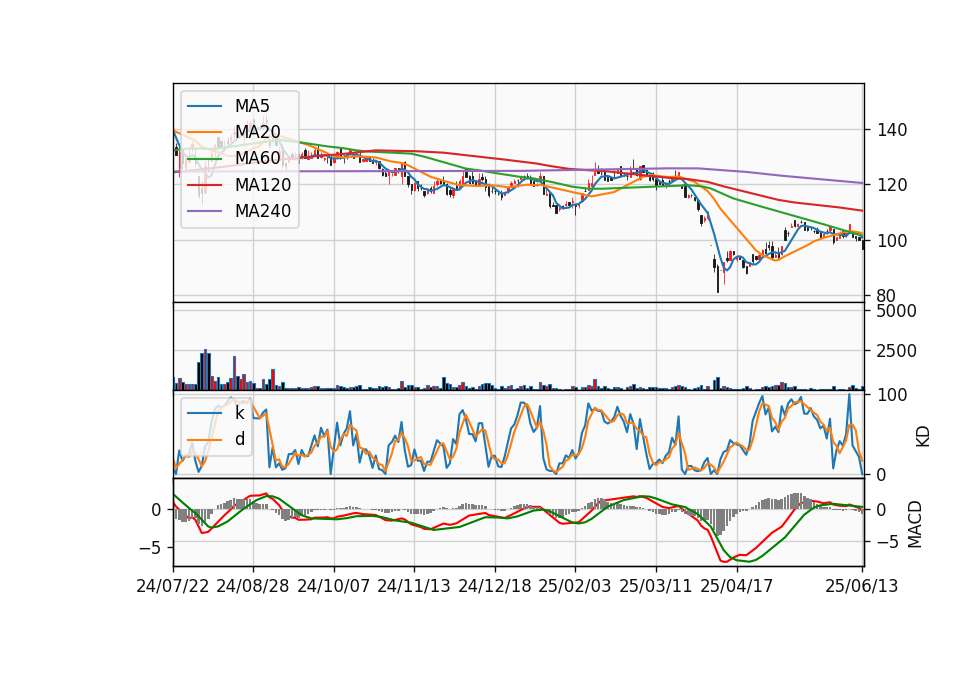Click the 25/03/11 date tick label

coord(656,586)
